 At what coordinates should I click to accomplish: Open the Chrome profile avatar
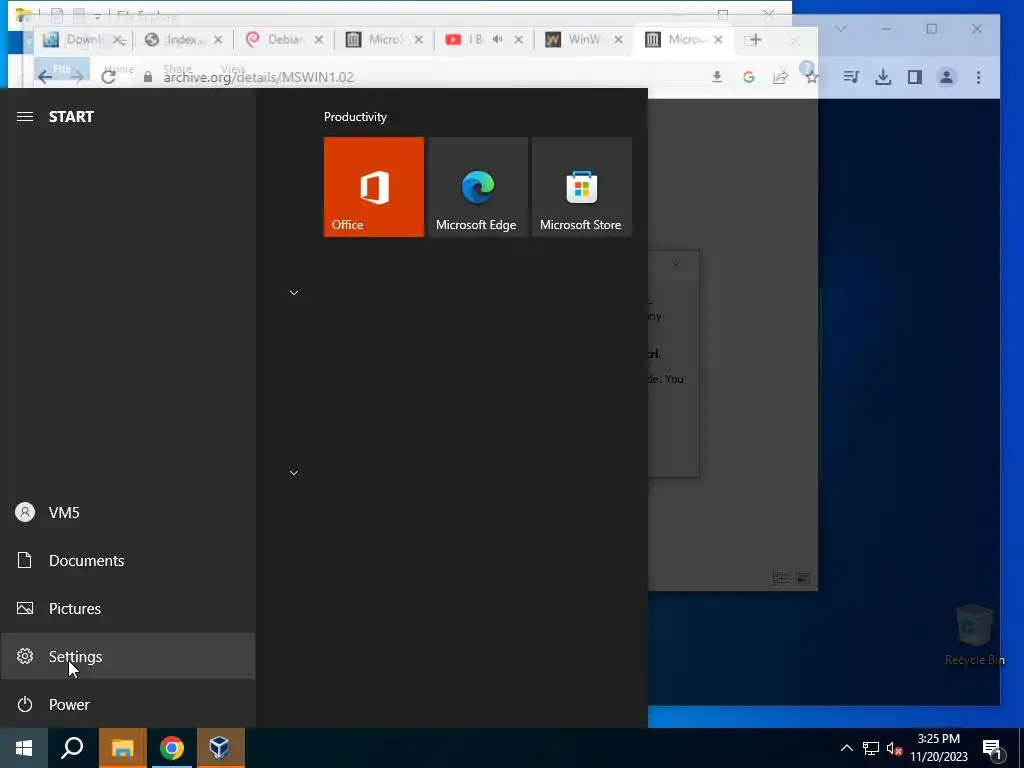tap(946, 77)
